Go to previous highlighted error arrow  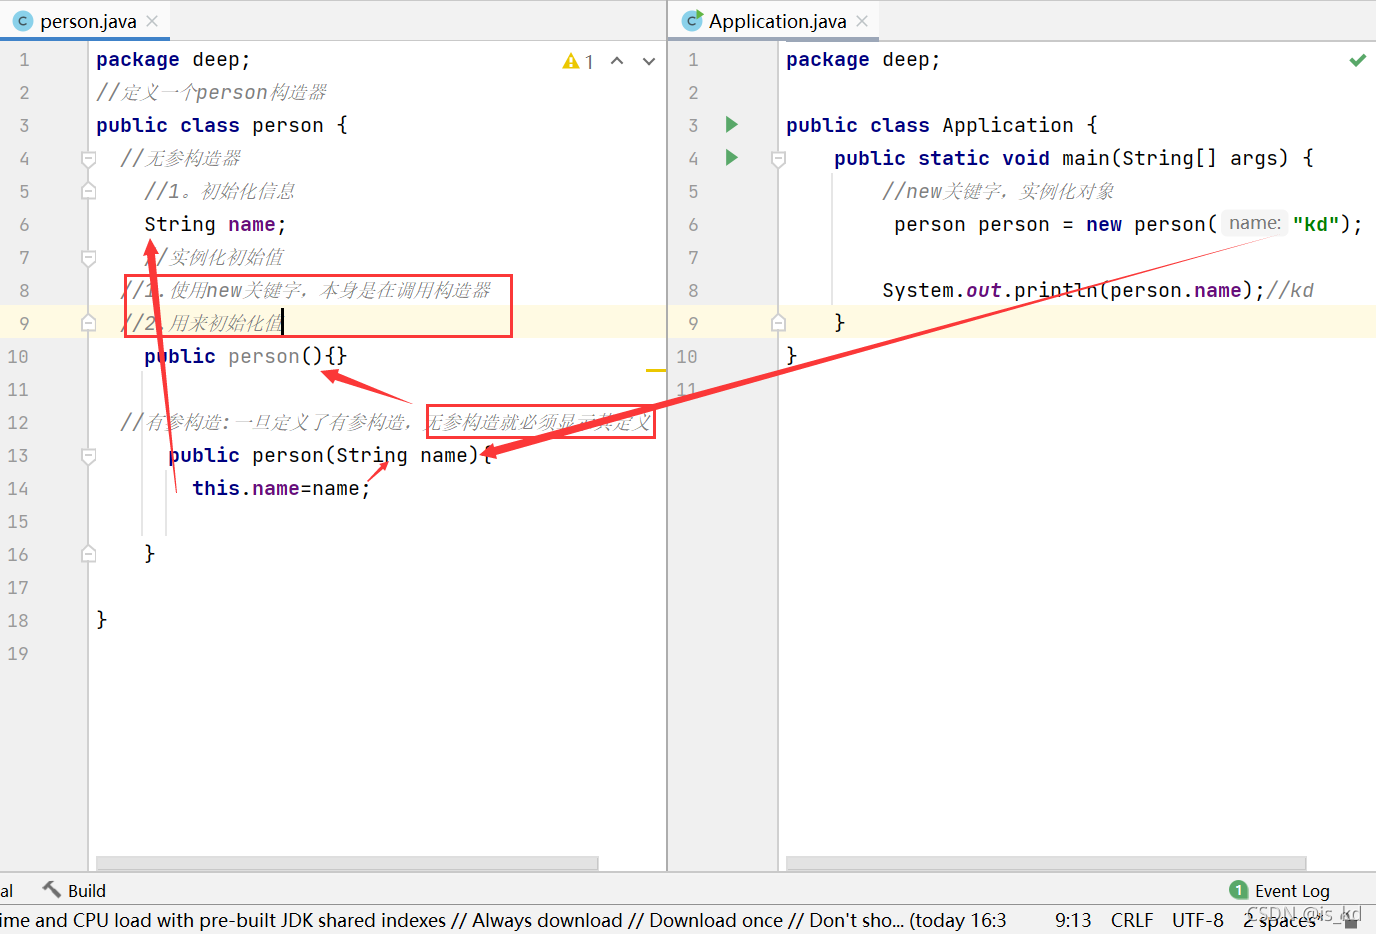click(x=617, y=61)
